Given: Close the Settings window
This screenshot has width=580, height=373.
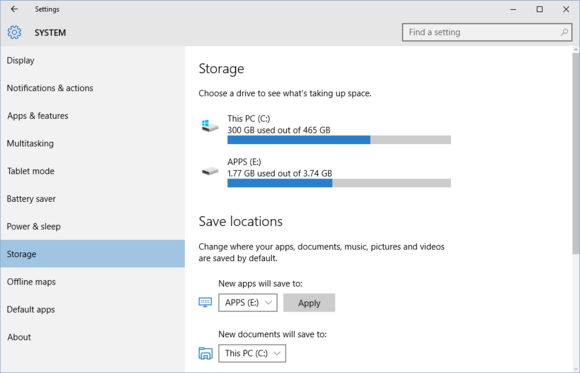Looking at the screenshot, I should (x=566, y=9).
